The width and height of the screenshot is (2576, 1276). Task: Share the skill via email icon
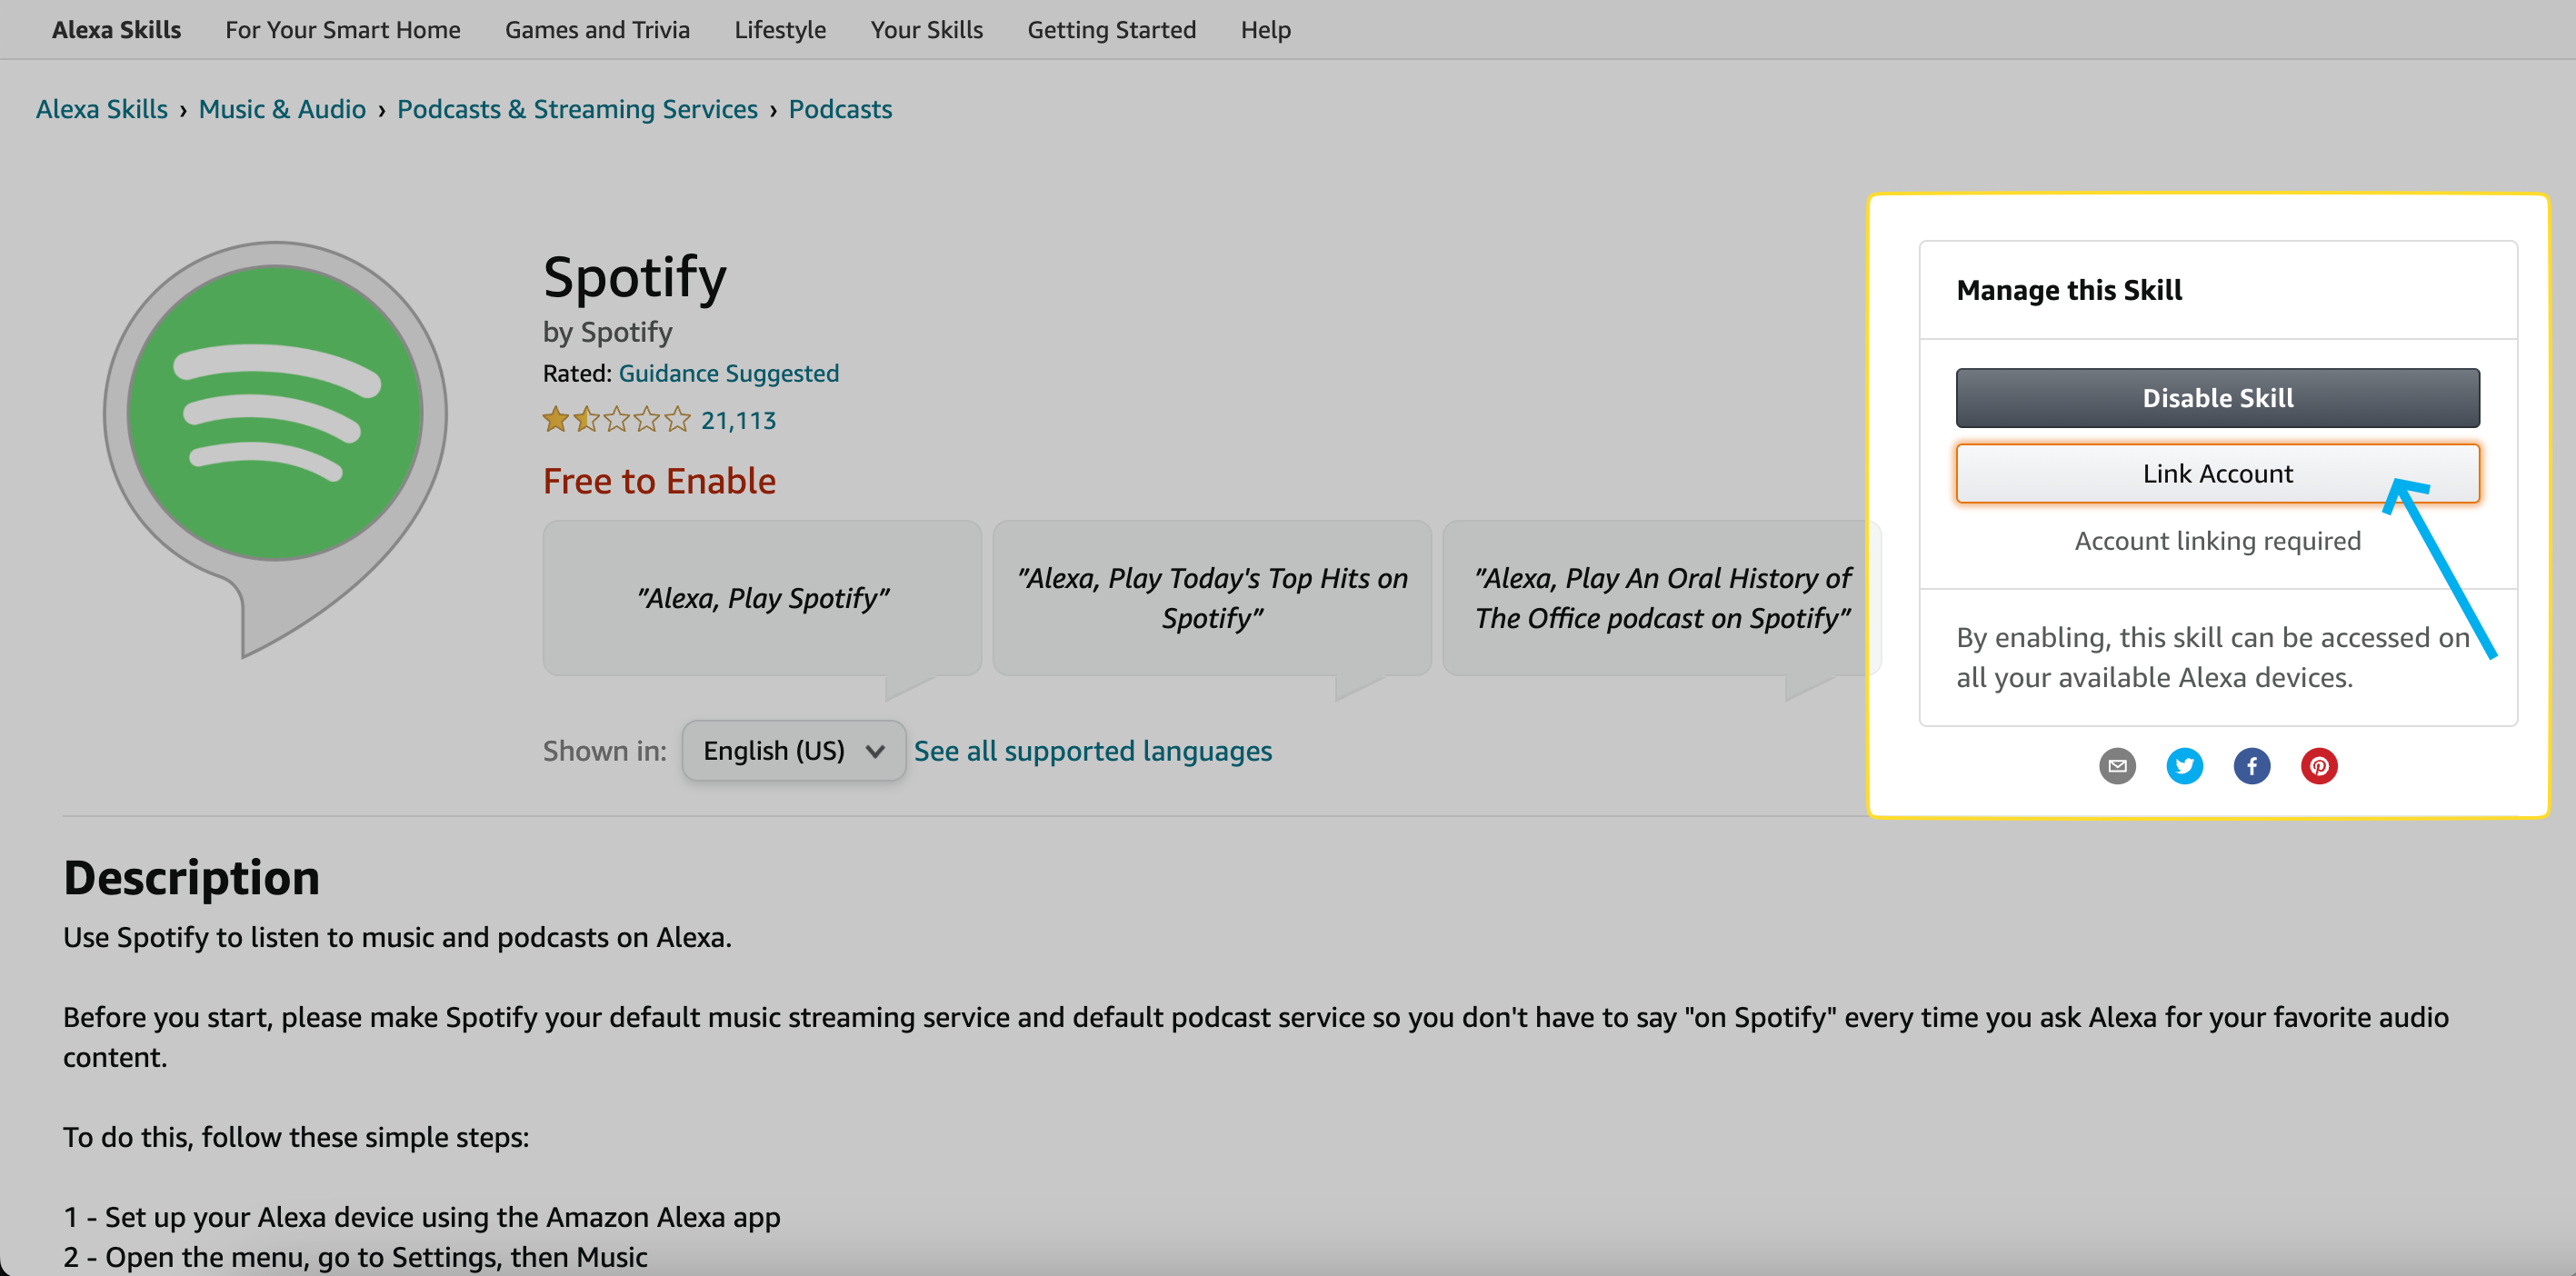coord(2117,766)
